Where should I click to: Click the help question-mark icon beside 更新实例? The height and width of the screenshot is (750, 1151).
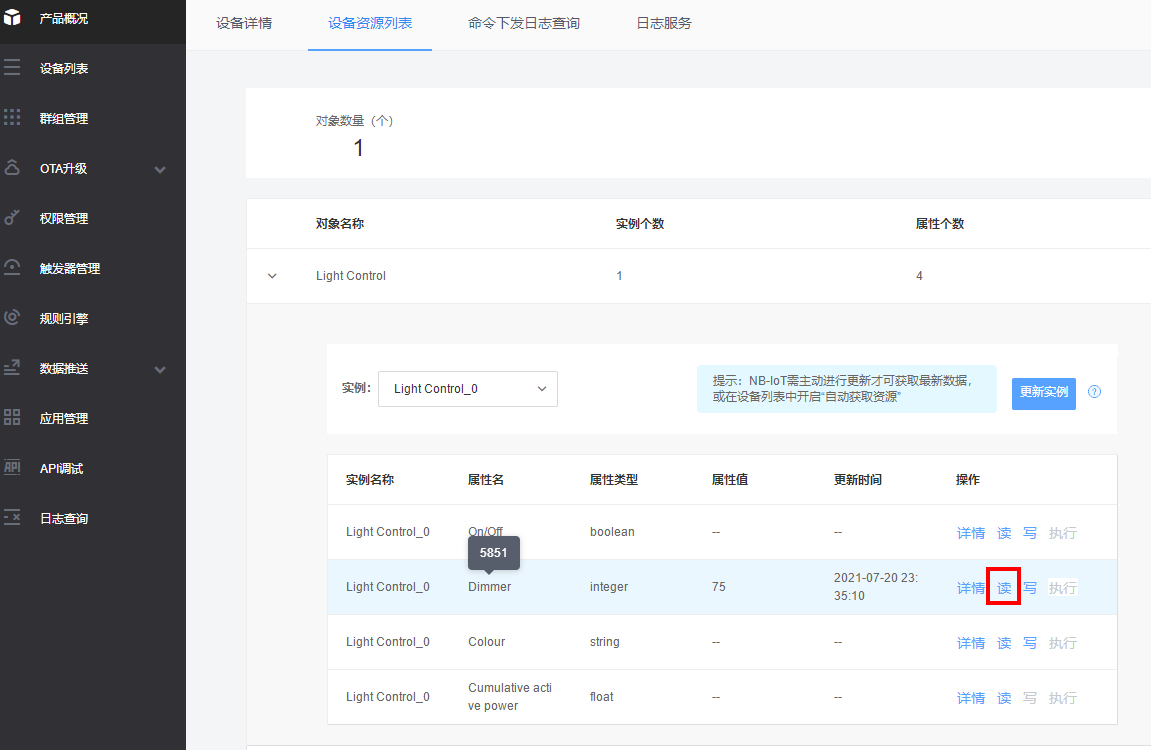pos(1094,392)
